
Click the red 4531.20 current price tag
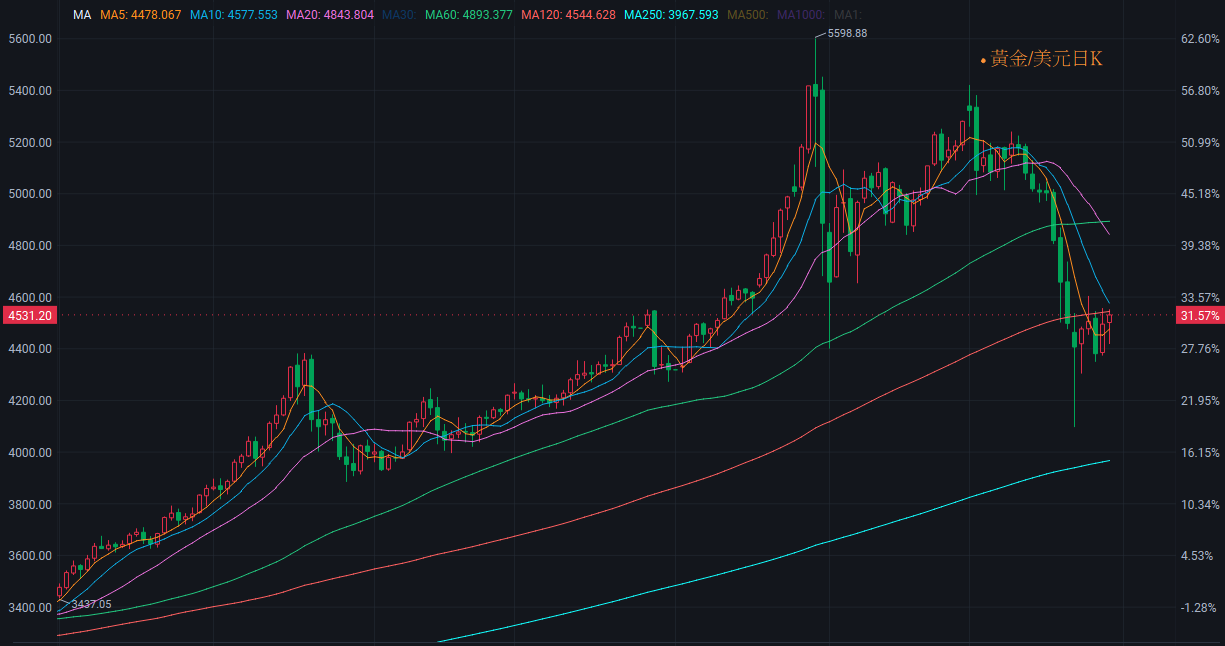tap(29, 315)
